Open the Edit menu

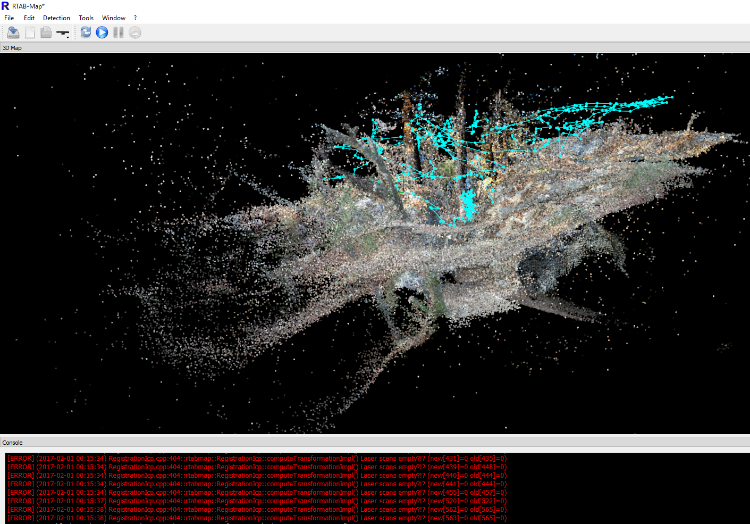point(29,18)
